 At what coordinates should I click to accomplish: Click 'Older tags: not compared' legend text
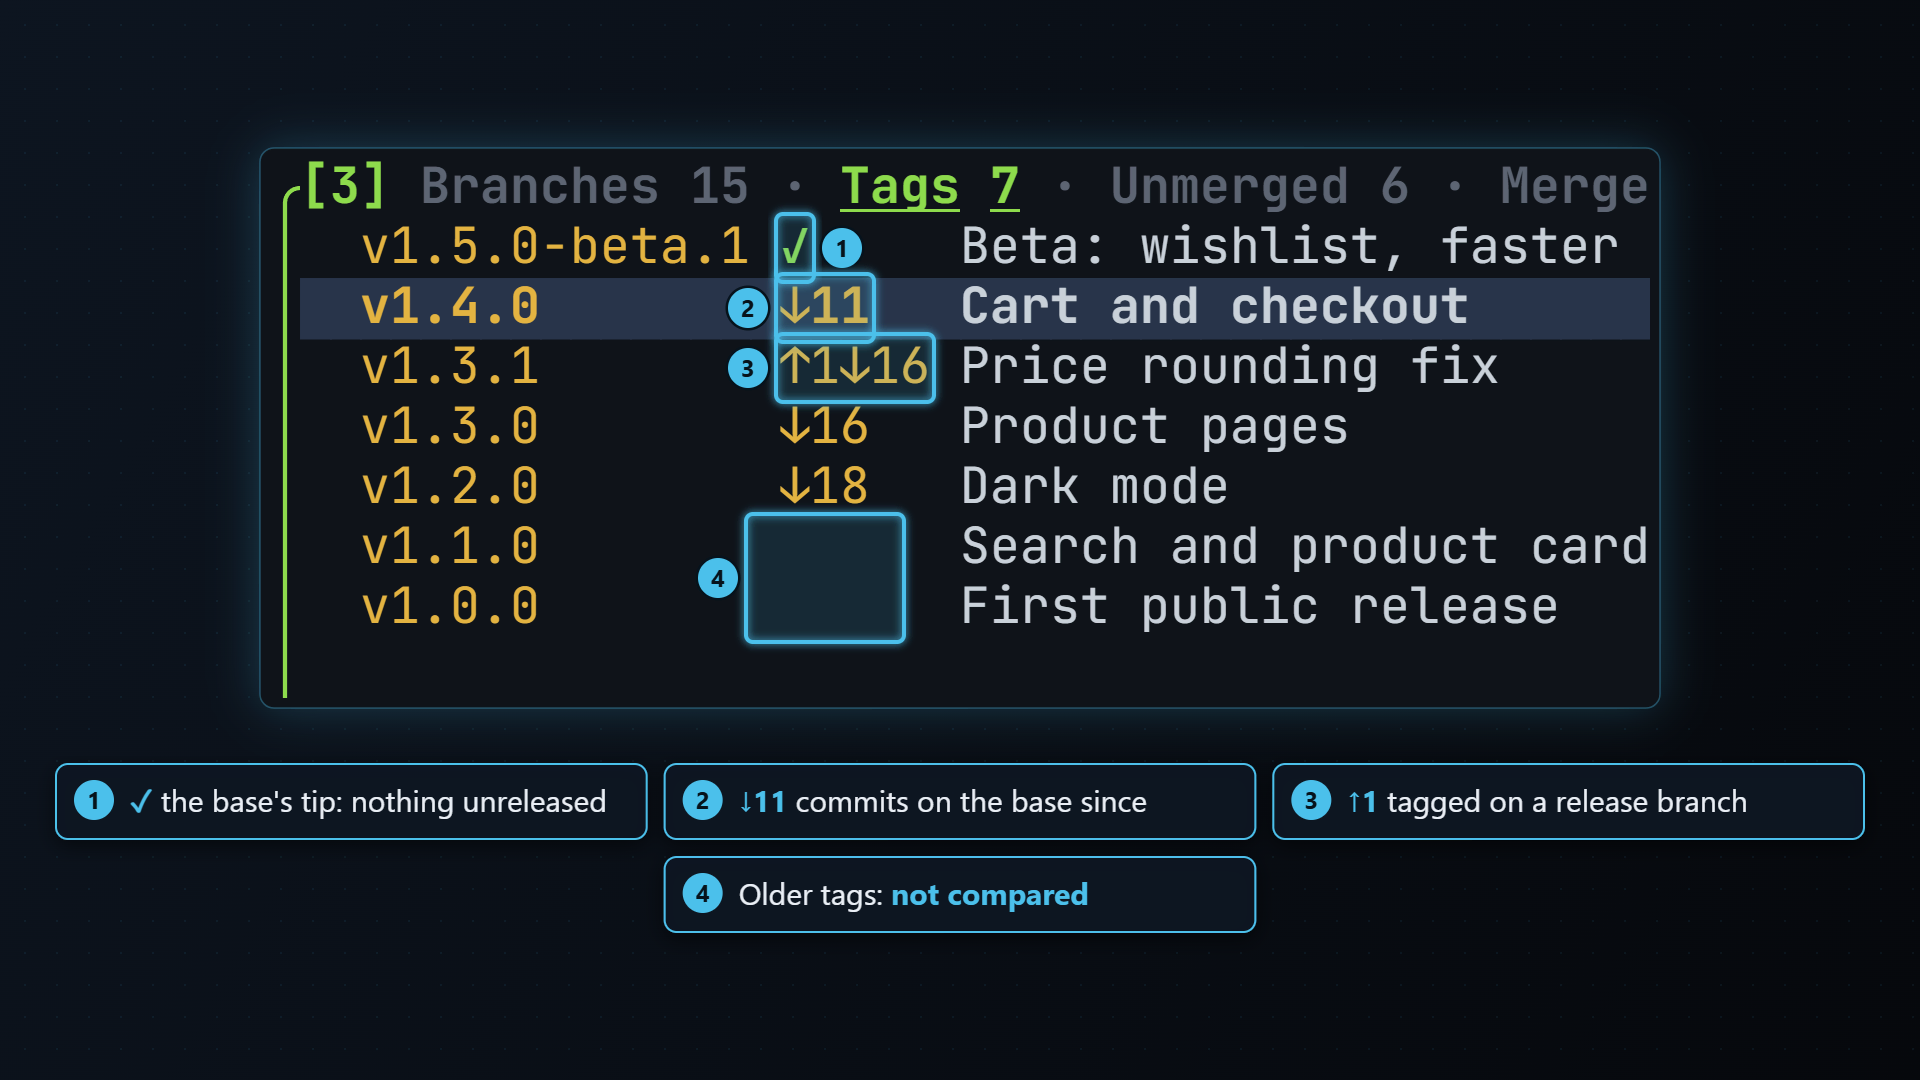pyautogui.click(x=913, y=895)
